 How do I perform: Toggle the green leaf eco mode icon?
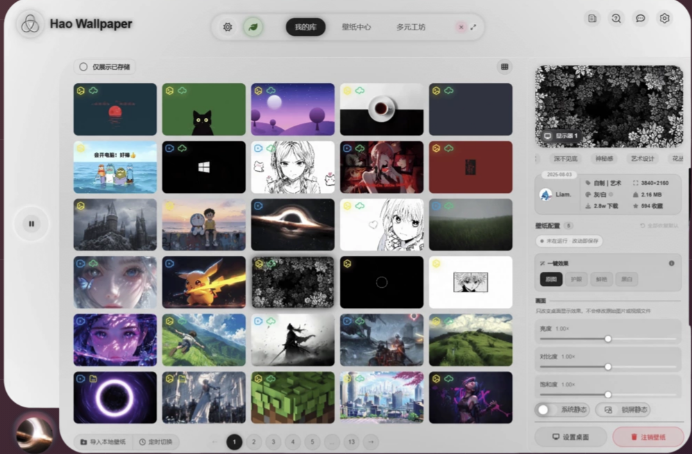253,27
